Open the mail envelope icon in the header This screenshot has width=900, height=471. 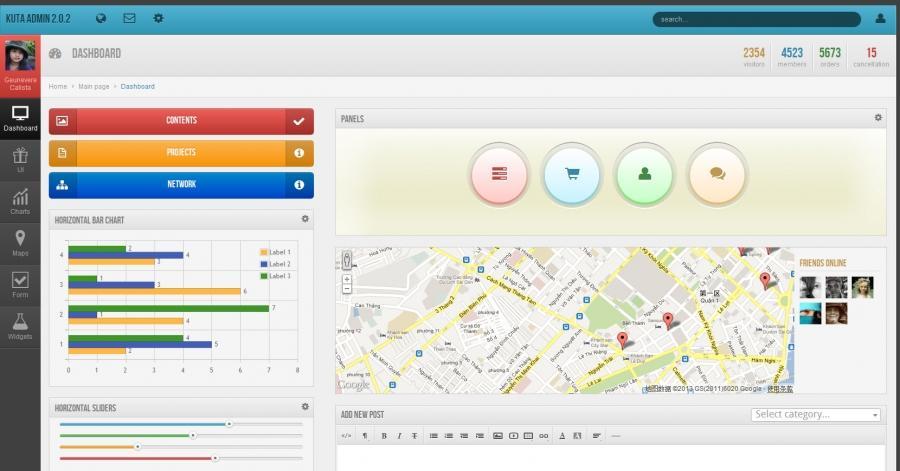(x=130, y=18)
